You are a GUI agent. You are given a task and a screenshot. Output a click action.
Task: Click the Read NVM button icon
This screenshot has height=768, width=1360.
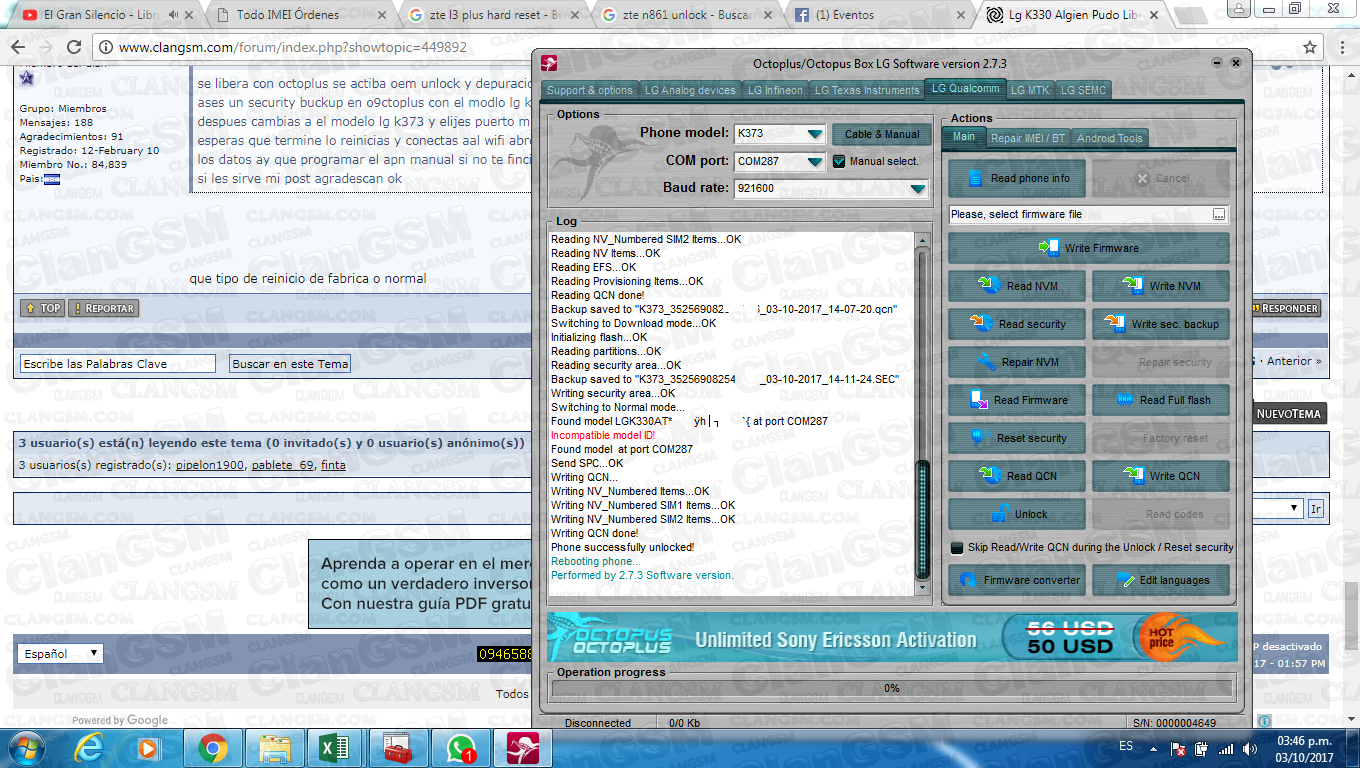click(989, 285)
